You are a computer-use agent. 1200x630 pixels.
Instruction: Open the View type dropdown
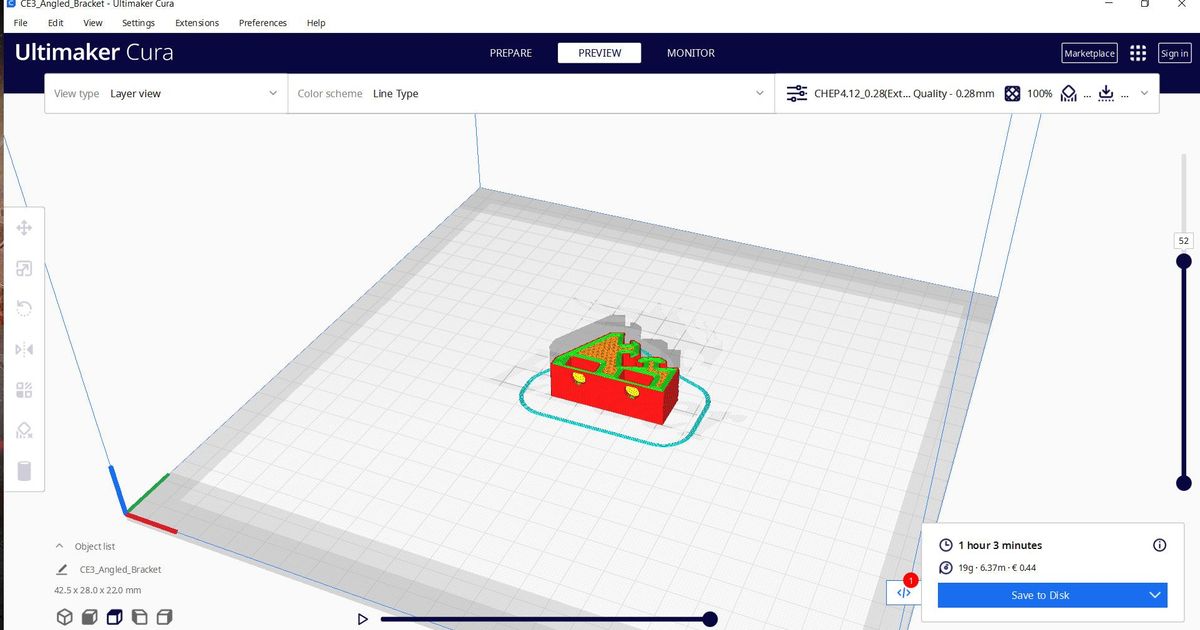(x=166, y=93)
